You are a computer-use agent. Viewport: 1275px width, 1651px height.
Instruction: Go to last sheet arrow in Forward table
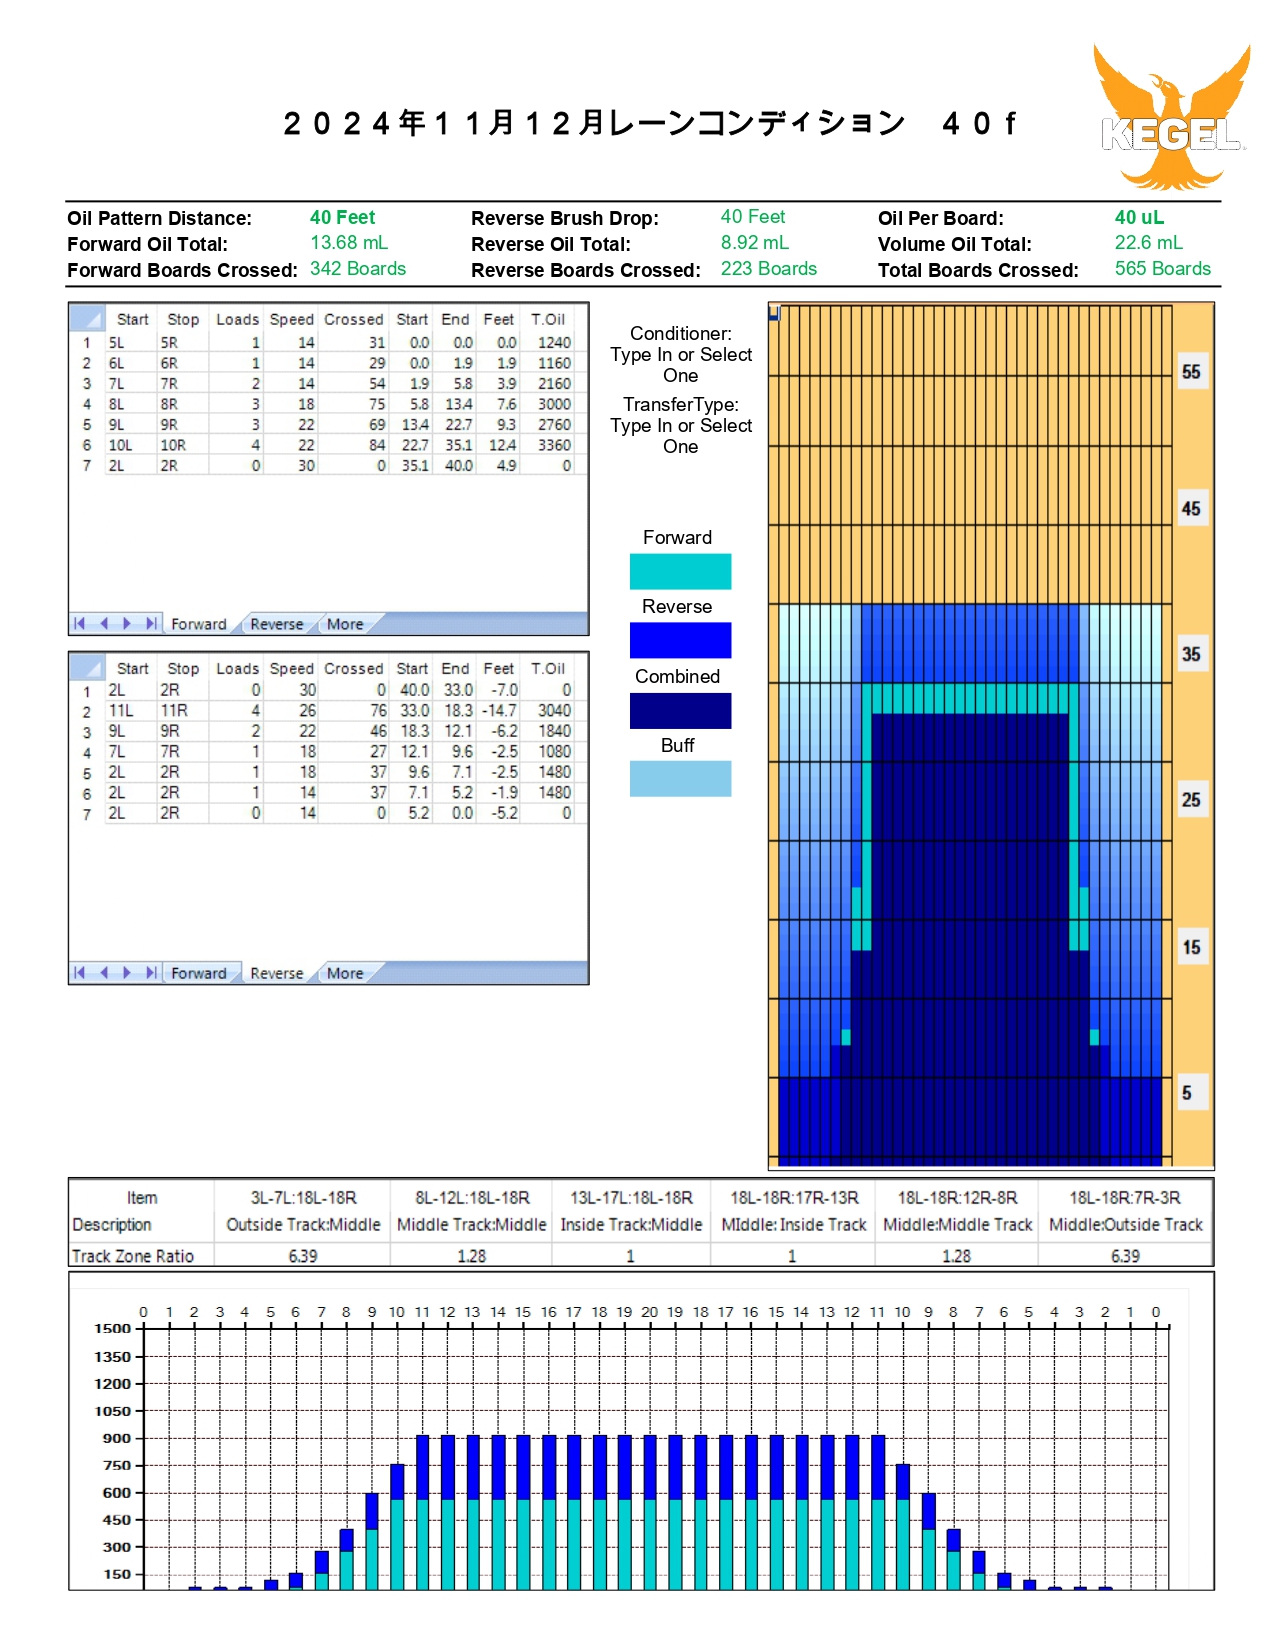[151, 623]
